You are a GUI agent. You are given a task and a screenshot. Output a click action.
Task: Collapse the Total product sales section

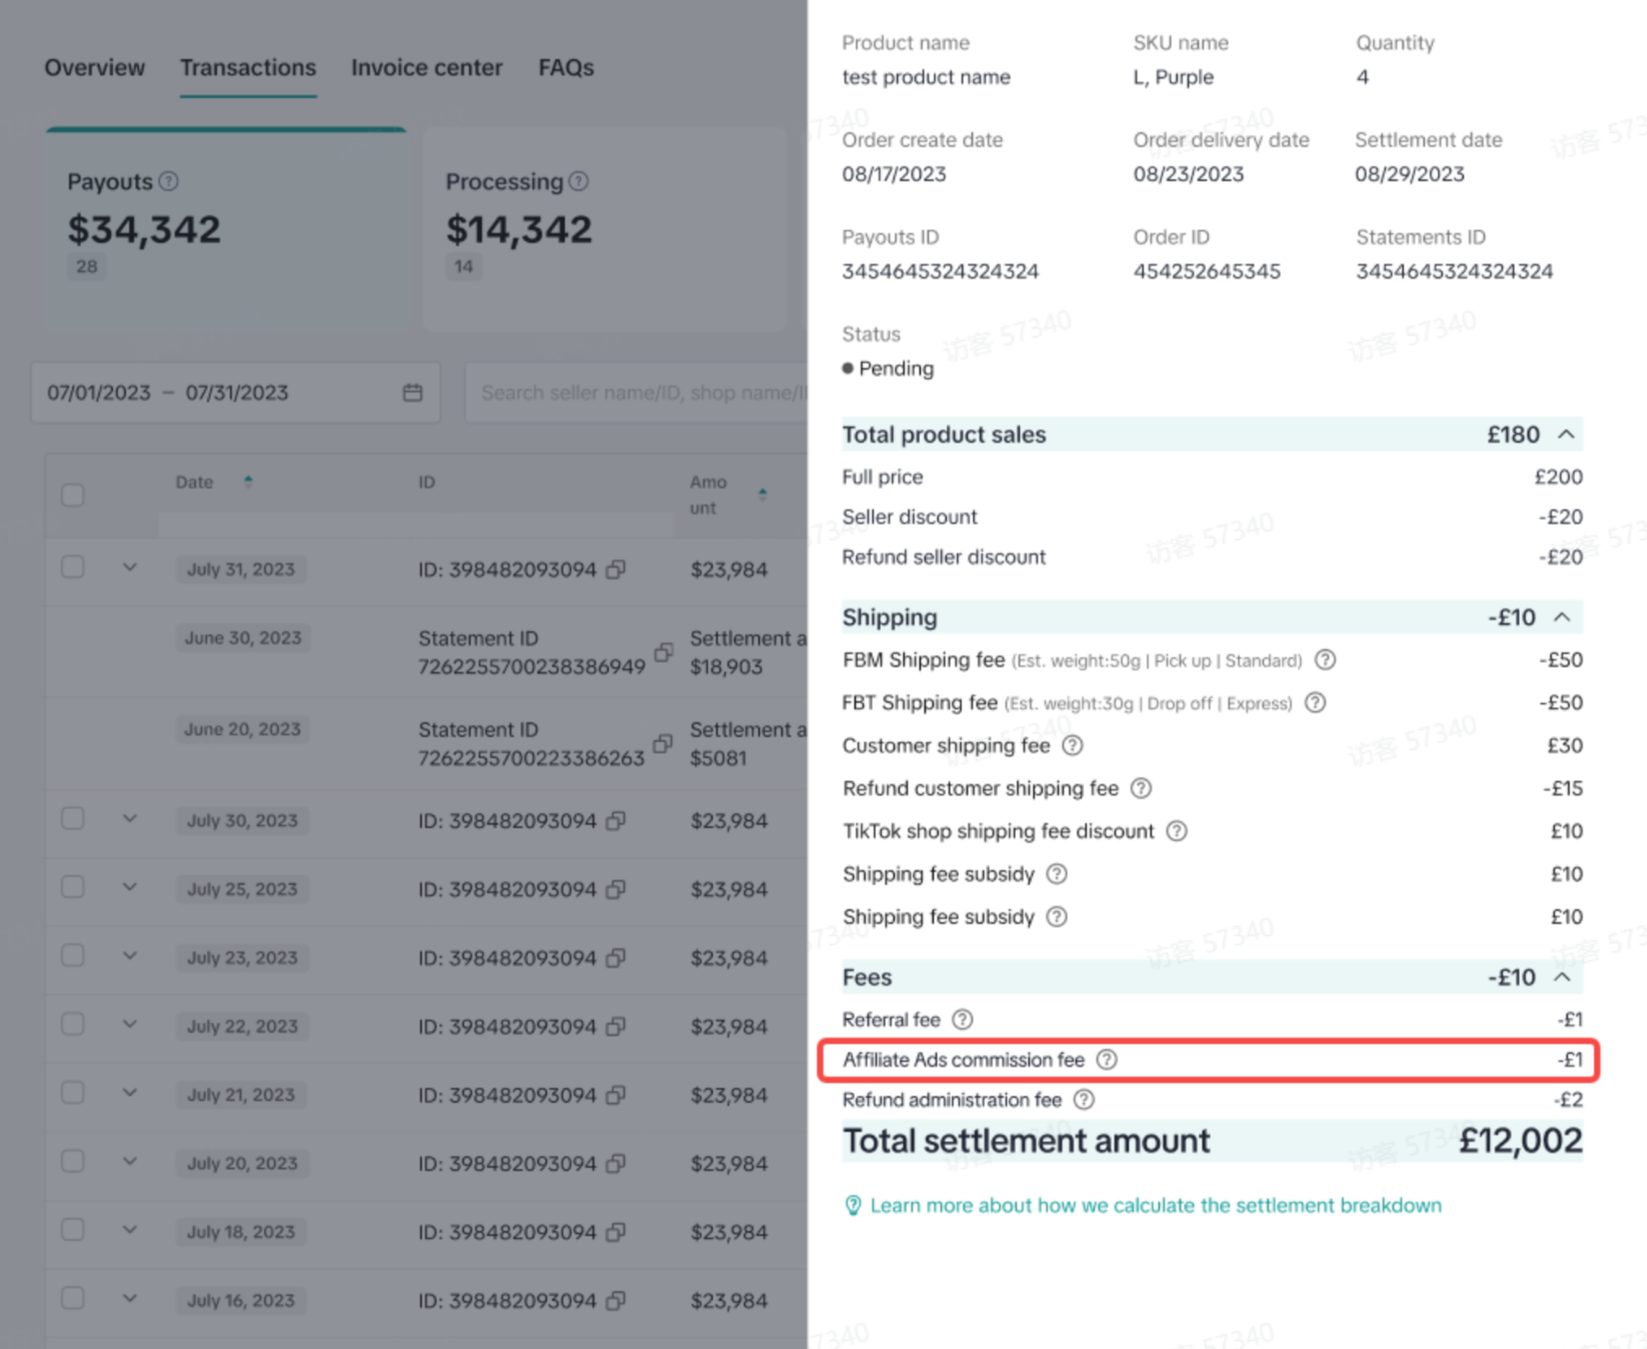pyautogui.click(x=1566, y=434)
